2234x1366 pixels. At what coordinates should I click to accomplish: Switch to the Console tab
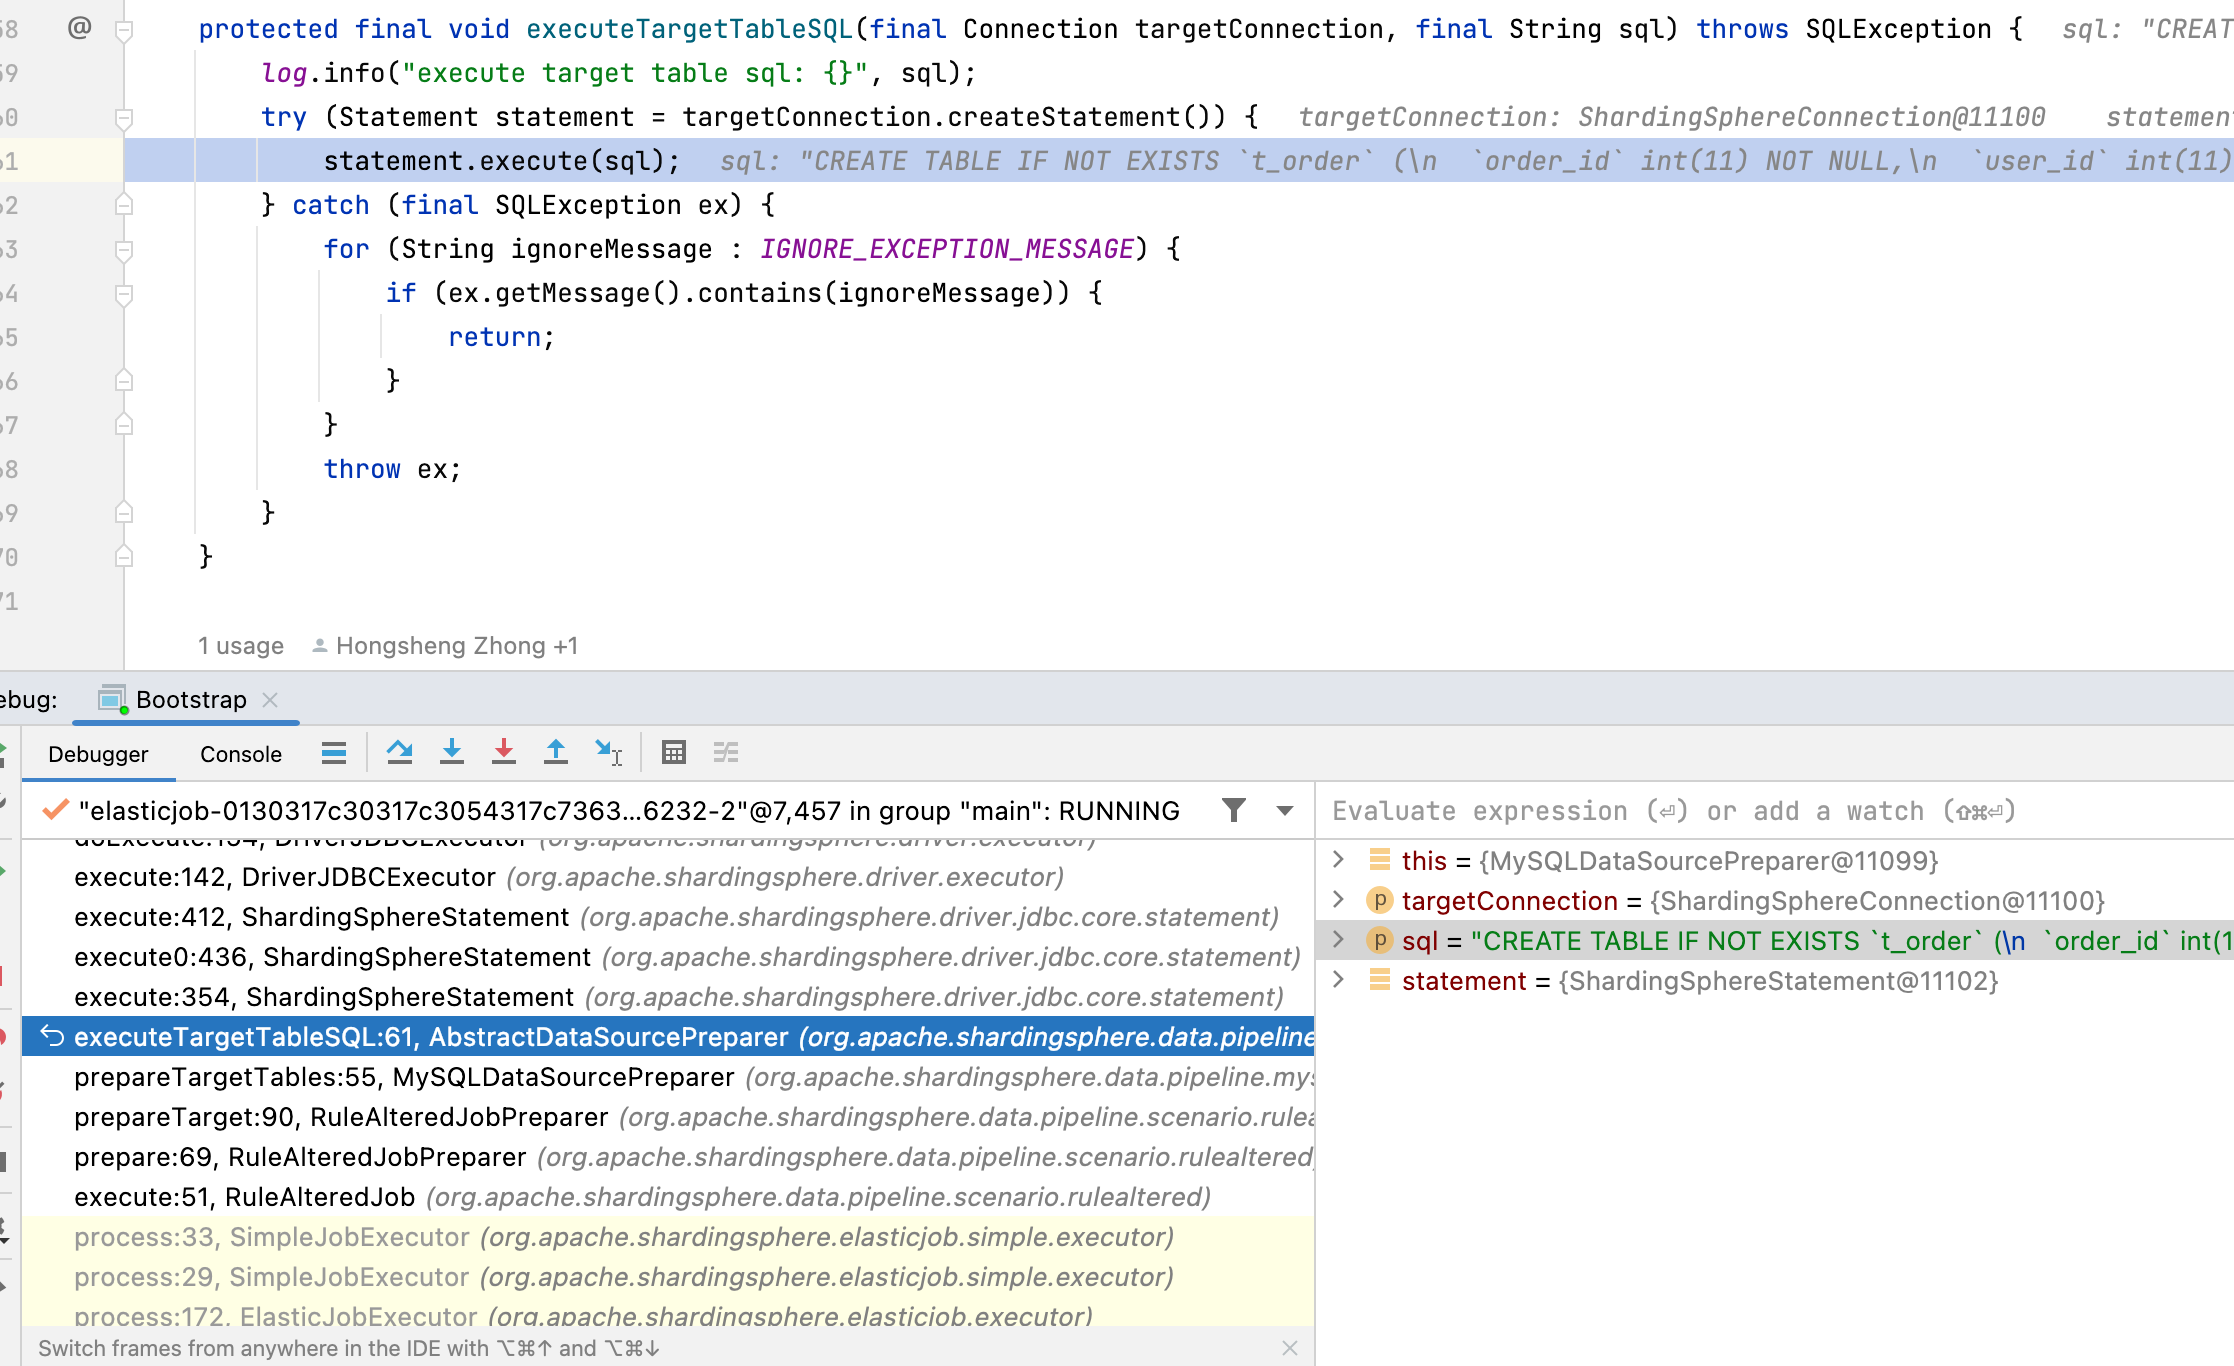pos(240,753)
